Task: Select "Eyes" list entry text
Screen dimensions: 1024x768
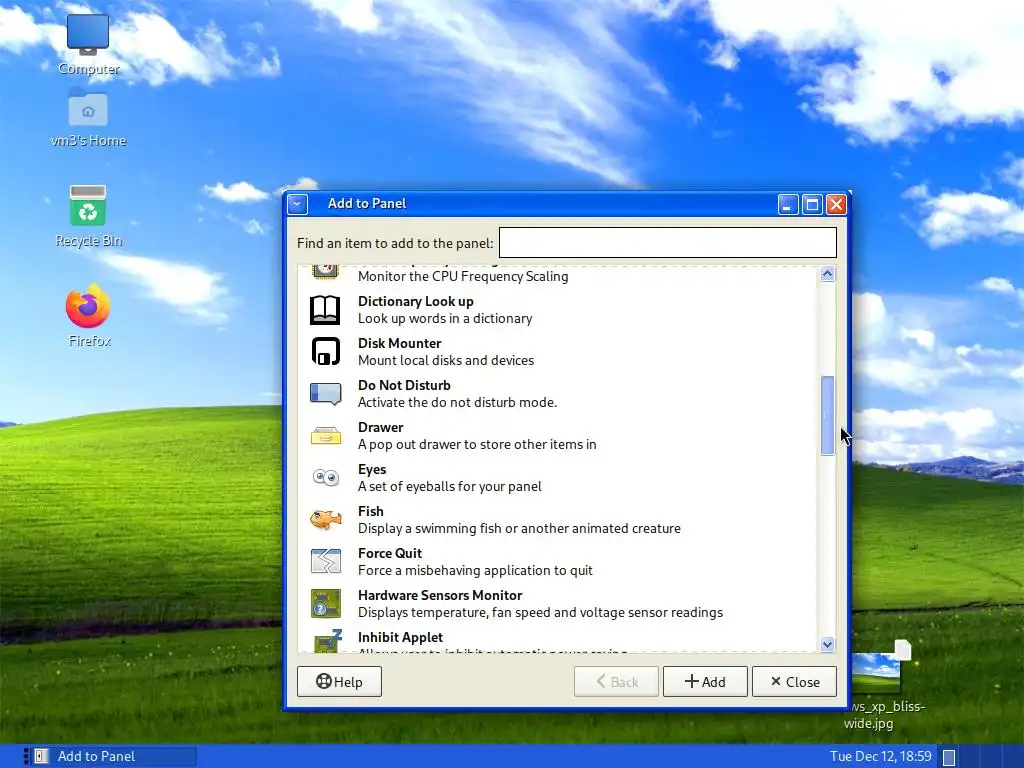Action: click(372, 469)
